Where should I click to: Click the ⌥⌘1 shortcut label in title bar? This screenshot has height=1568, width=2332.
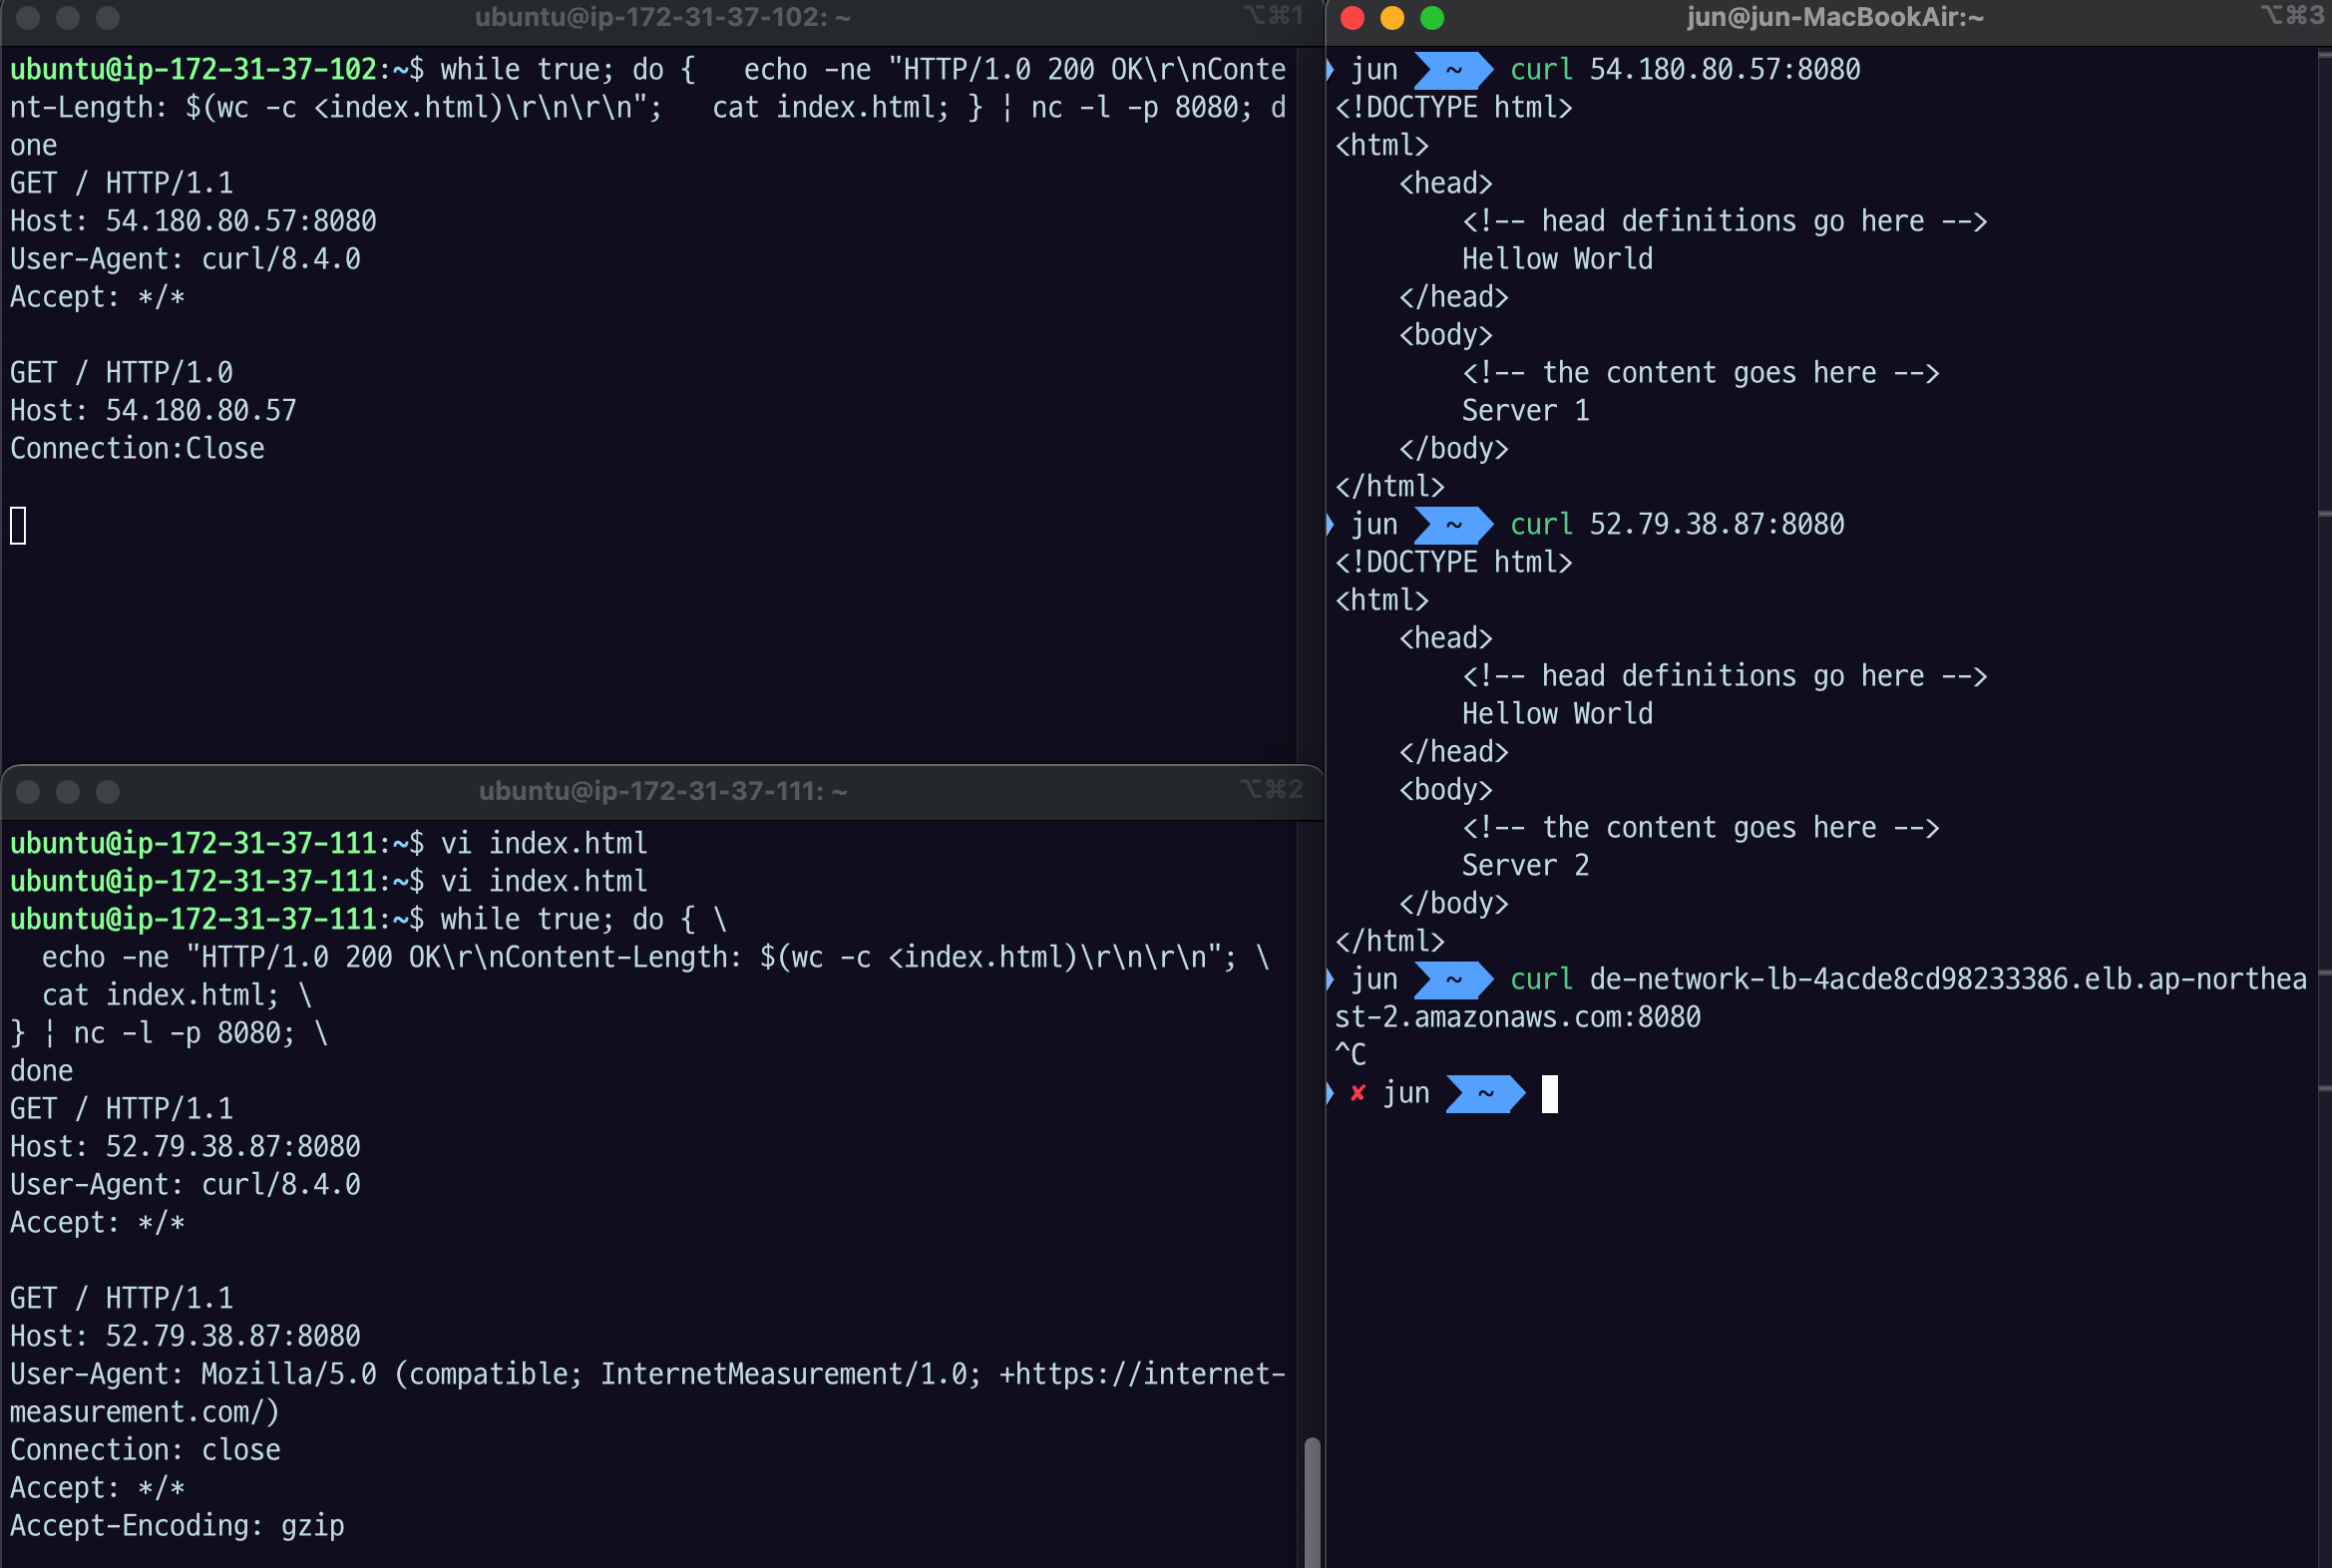click(1272, 16)
